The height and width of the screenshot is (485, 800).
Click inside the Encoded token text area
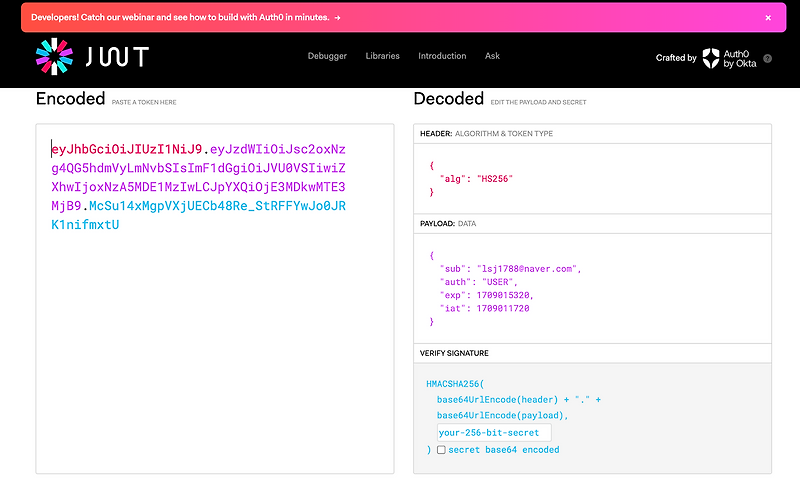pos(214,350)
